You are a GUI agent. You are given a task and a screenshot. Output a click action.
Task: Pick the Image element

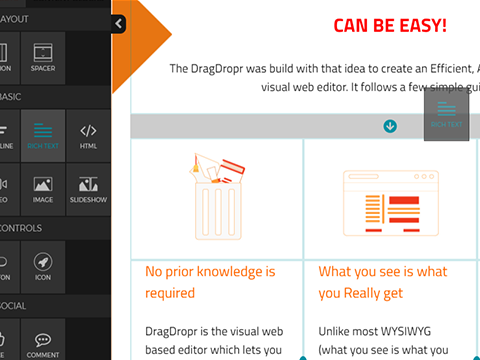tap(43, 189)
